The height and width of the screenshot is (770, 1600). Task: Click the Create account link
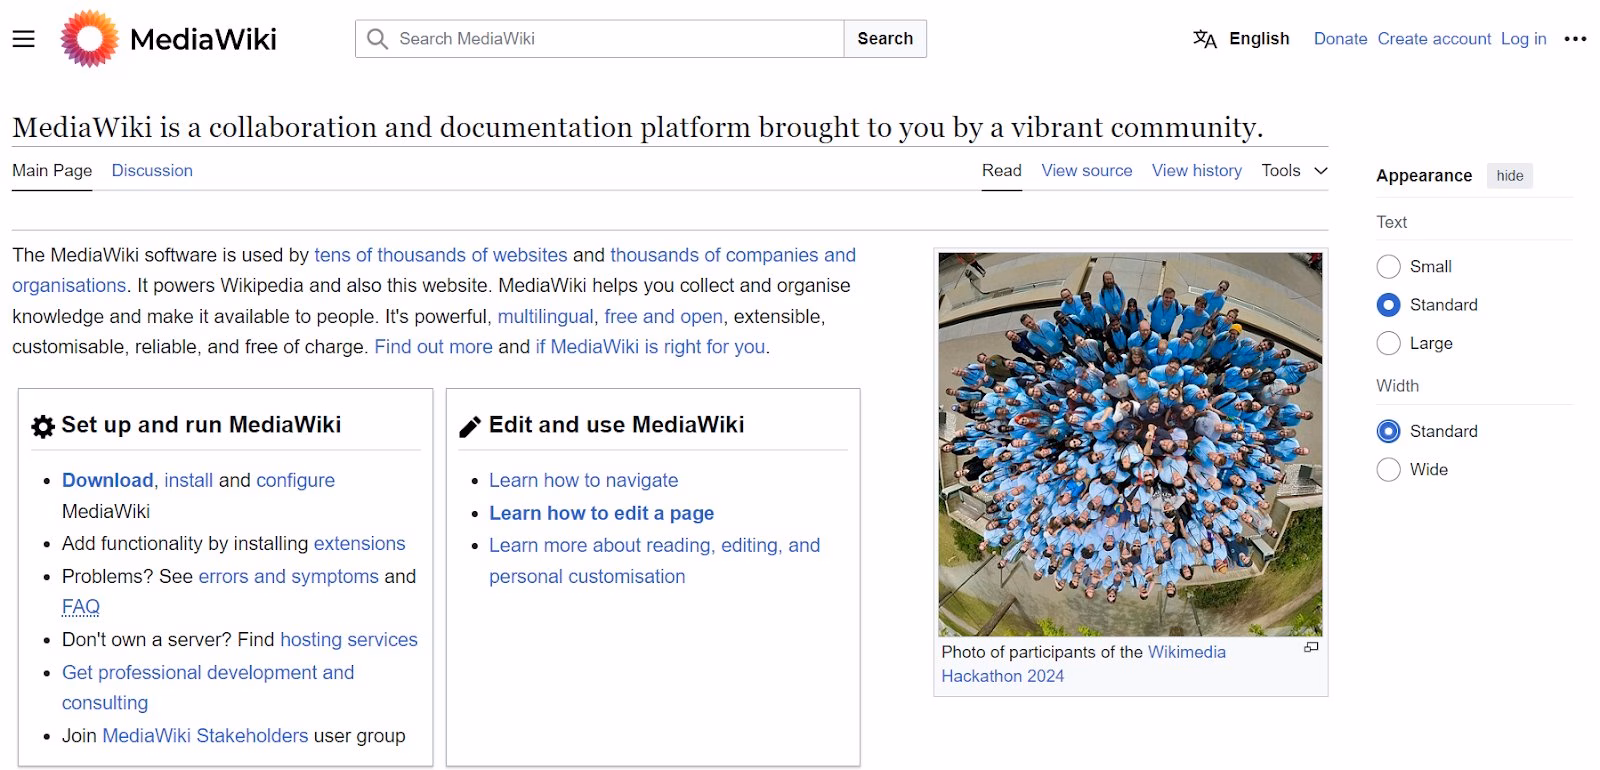click(x=1434, y=39)
